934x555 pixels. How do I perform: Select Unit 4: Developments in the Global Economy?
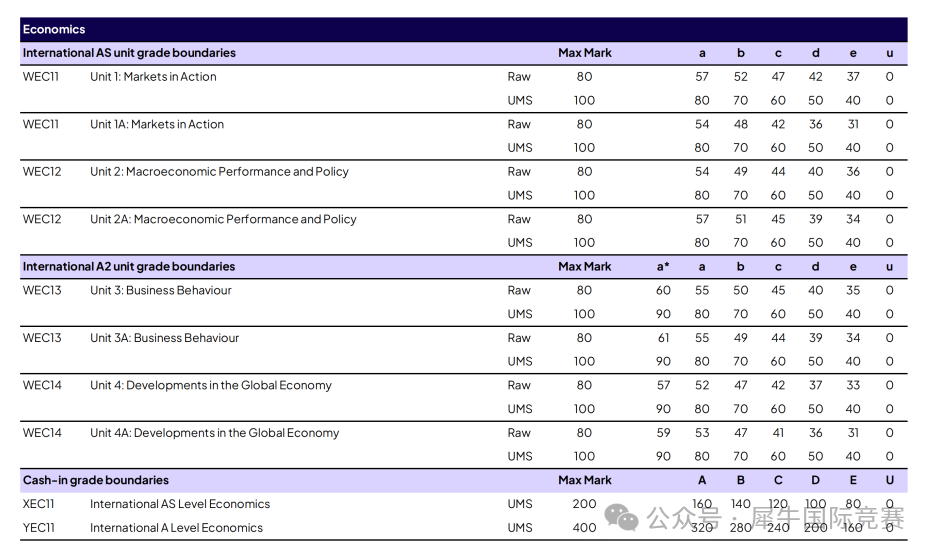[210, 386]
